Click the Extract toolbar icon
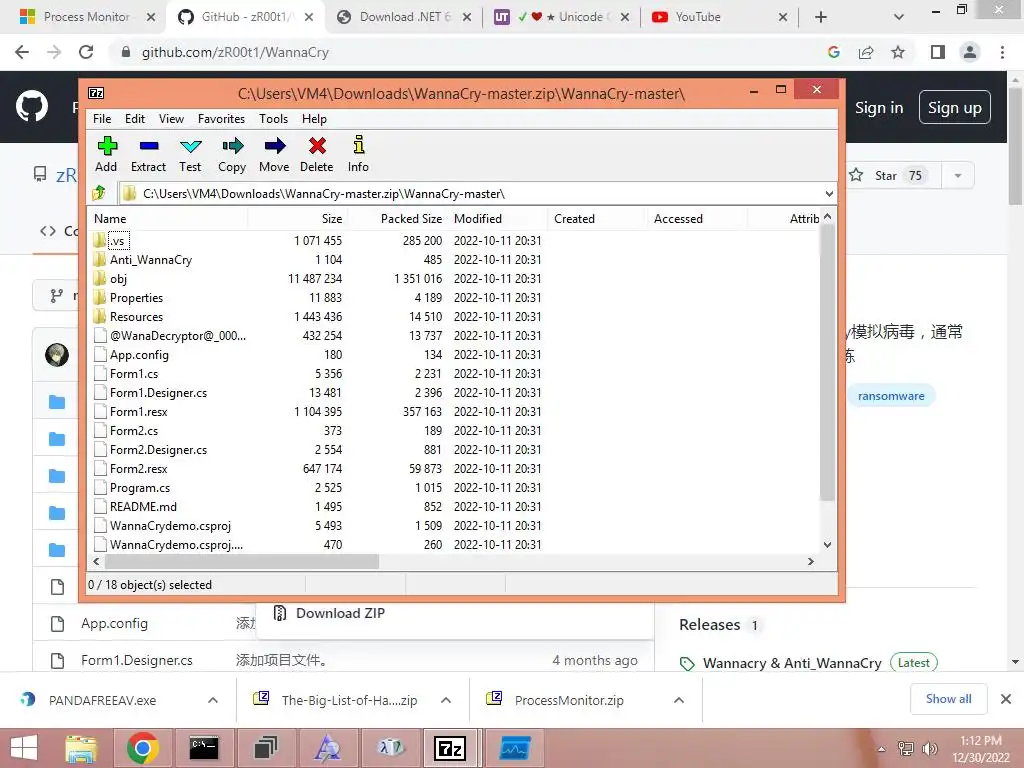The width and height of the screenshot is (1024, 768). (x=149, y=154)
